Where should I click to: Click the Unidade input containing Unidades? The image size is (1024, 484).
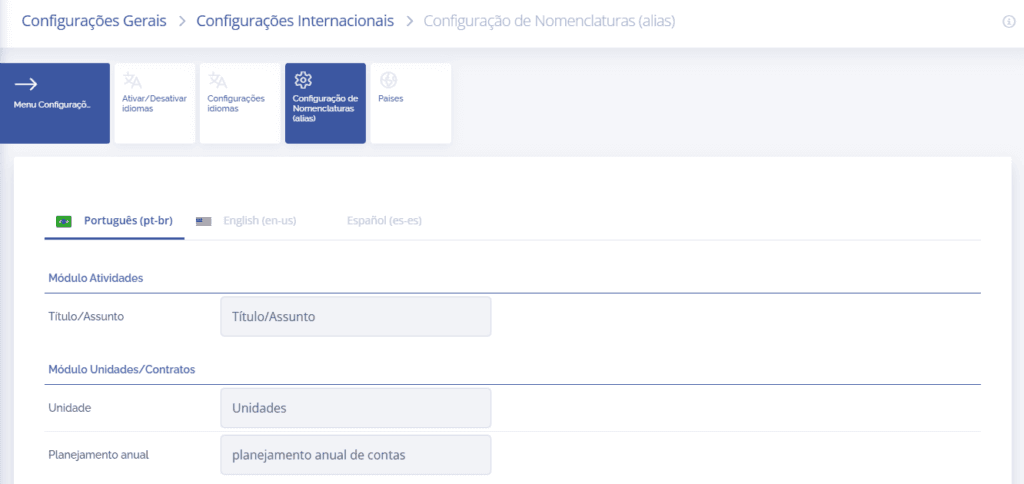click(x=356, y=408)
